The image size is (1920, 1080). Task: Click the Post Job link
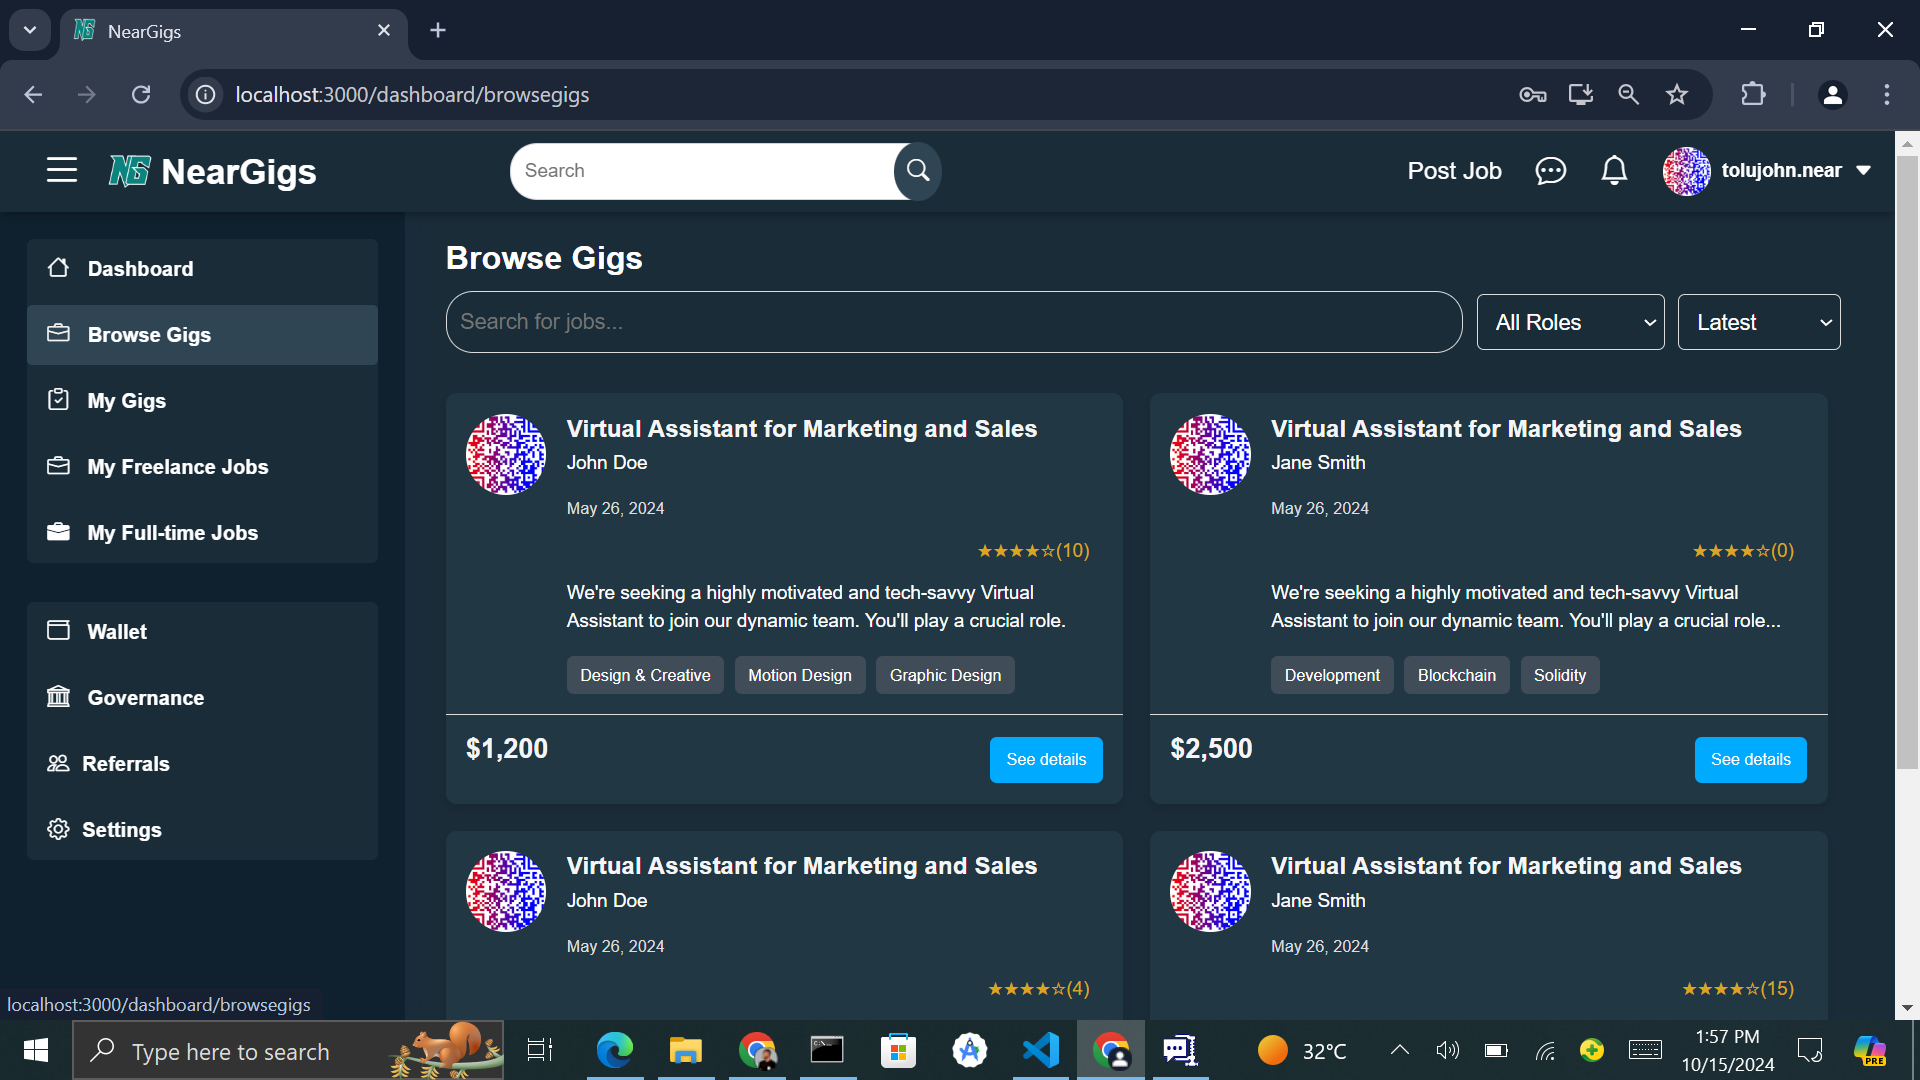click(1454, 171)
